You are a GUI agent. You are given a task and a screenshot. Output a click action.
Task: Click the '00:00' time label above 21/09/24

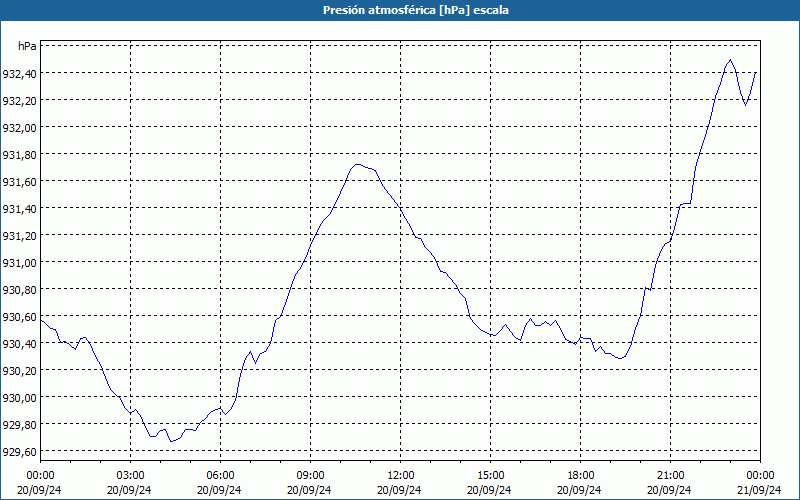click(x=760, y=476)
